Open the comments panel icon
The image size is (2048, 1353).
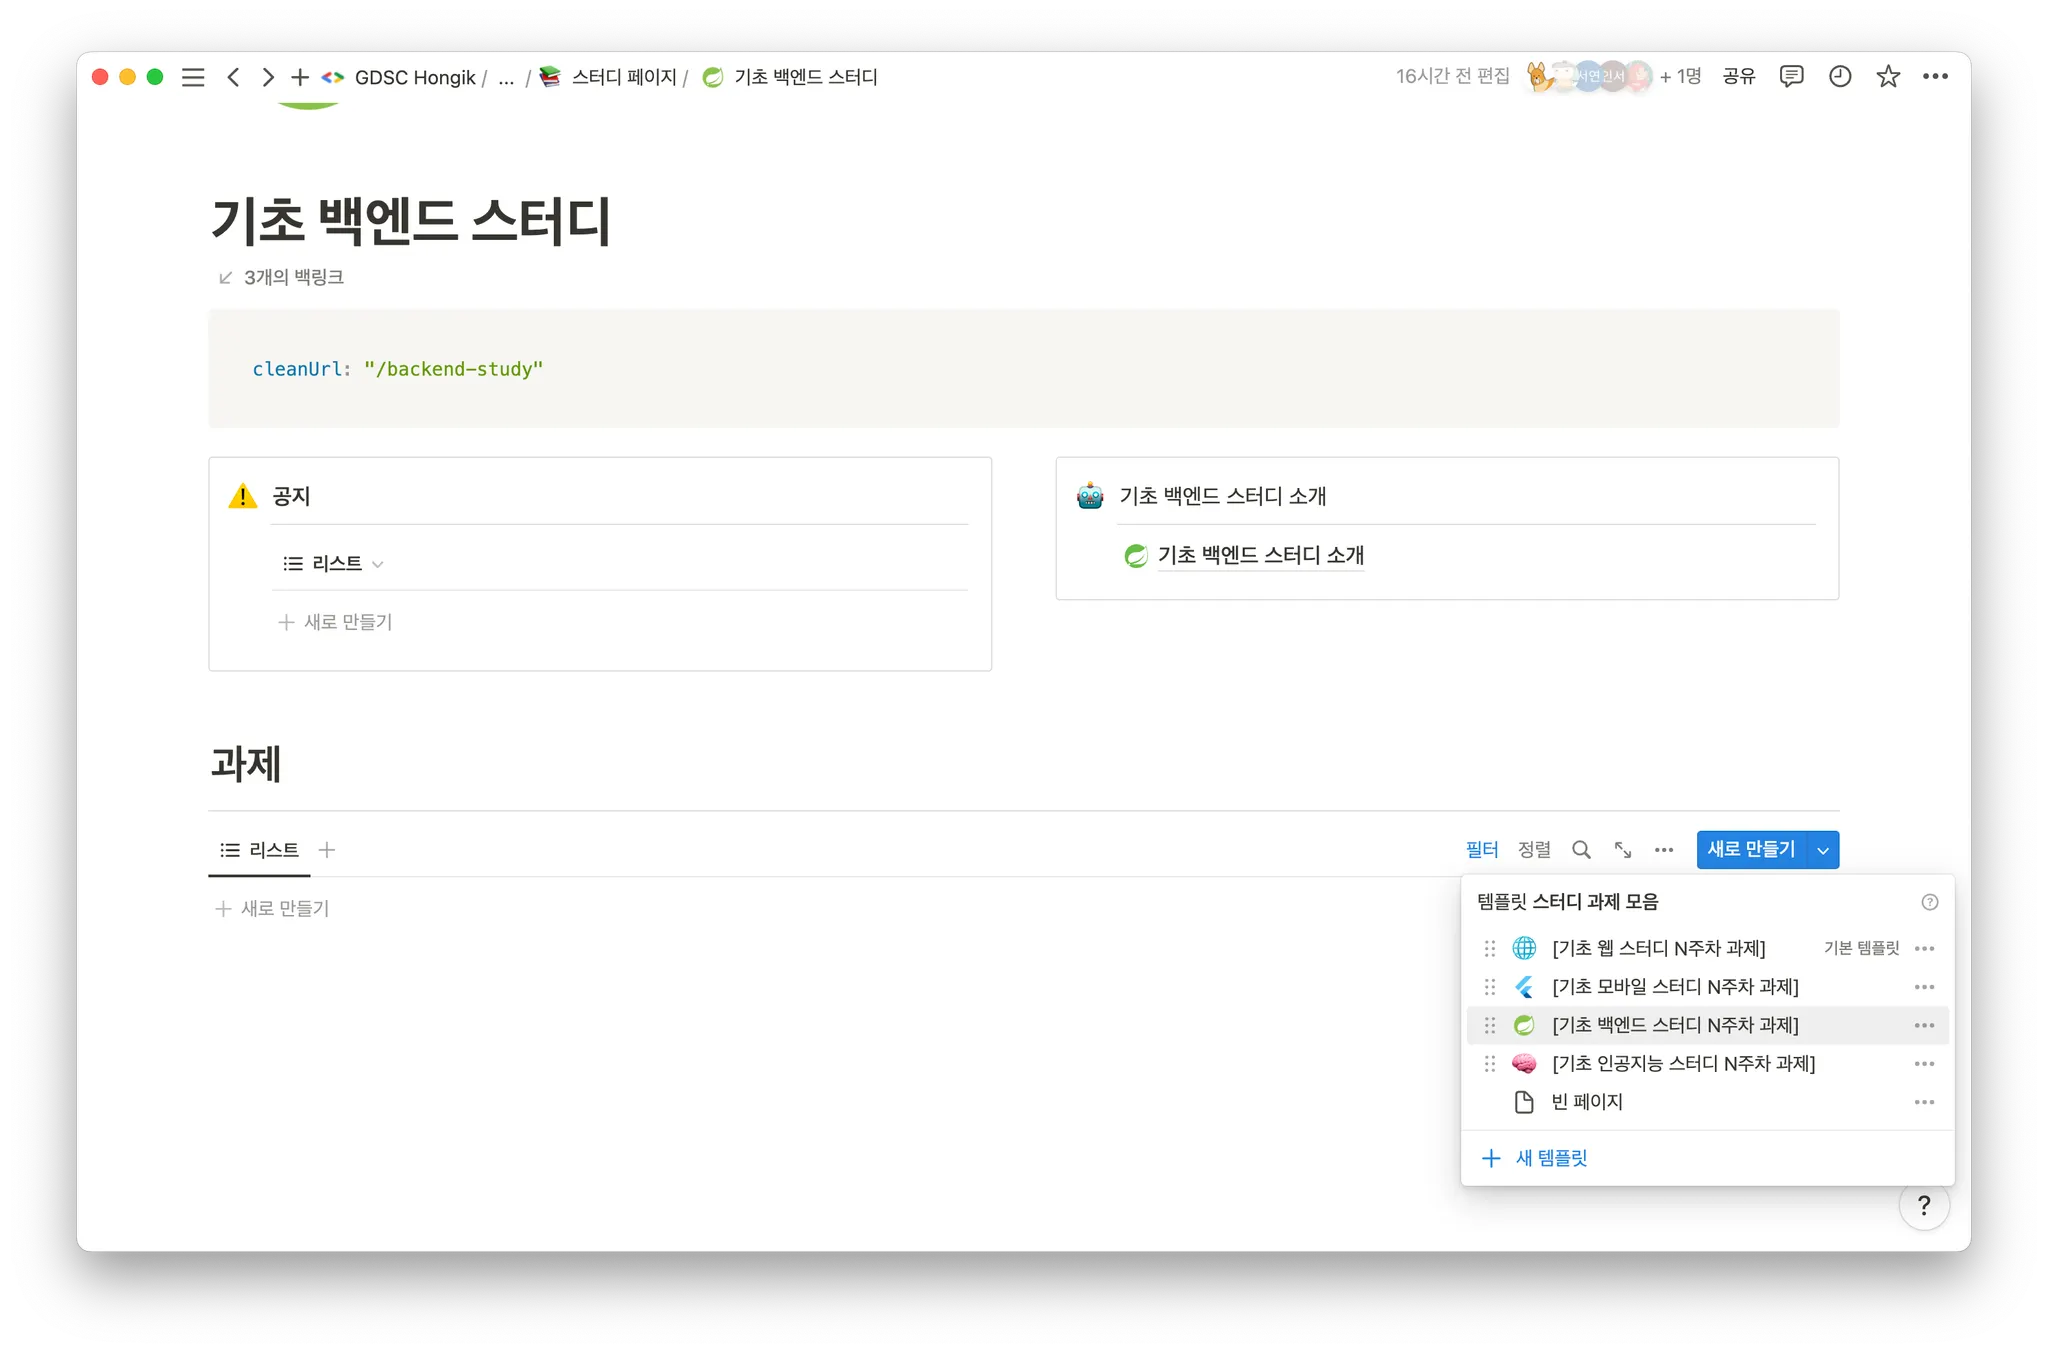(1791, 76)
